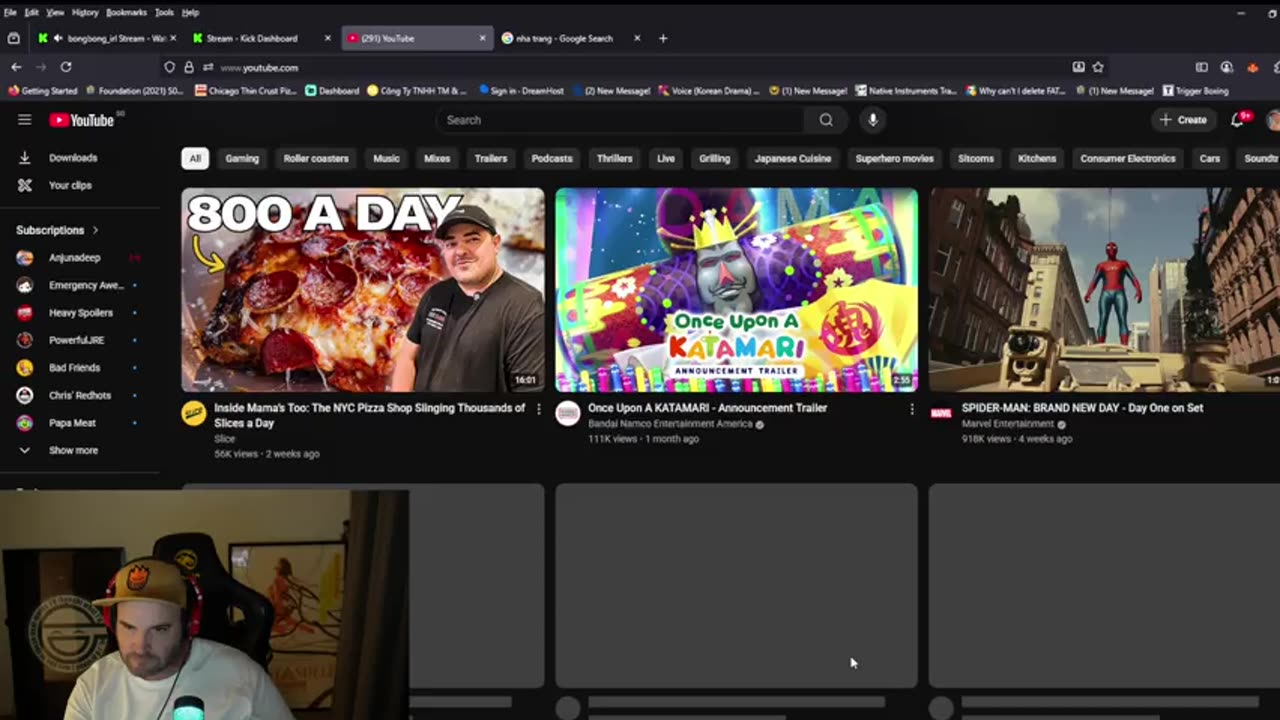
Task: Open new browser tab with plus
Action: tap(663, 38)
